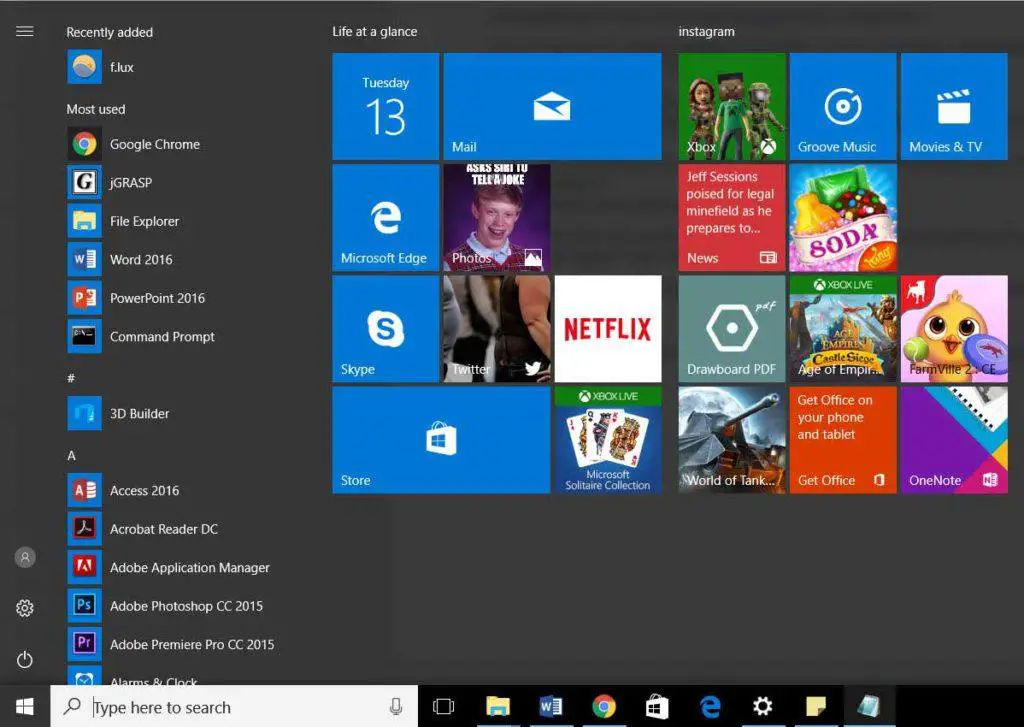Open Edge from the taskbar
The width and height of the screenshot is (1024, 727).
pyautogui.click(x=710, y=706)
